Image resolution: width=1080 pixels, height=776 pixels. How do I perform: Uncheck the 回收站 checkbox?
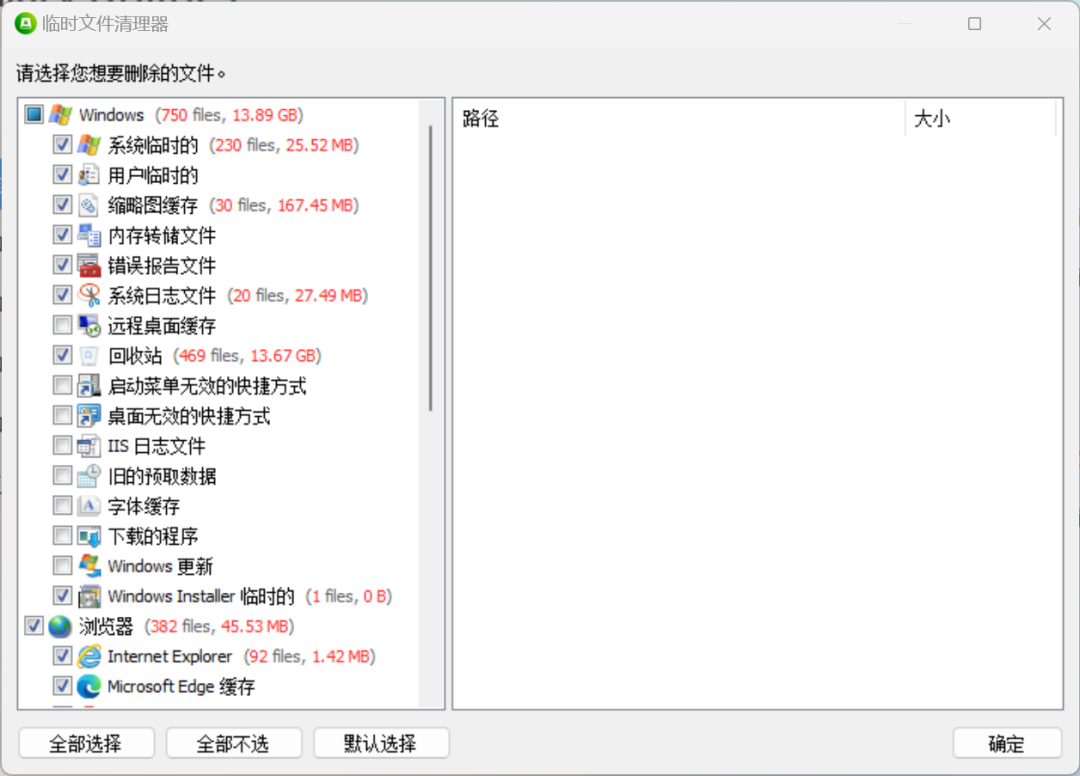[62, 355]
